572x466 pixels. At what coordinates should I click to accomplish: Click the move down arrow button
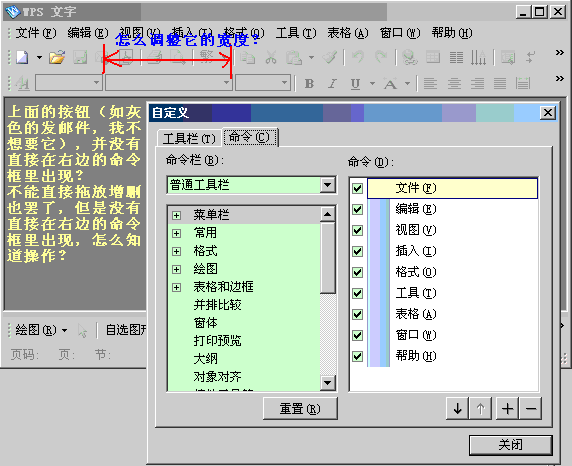point(457,409)
